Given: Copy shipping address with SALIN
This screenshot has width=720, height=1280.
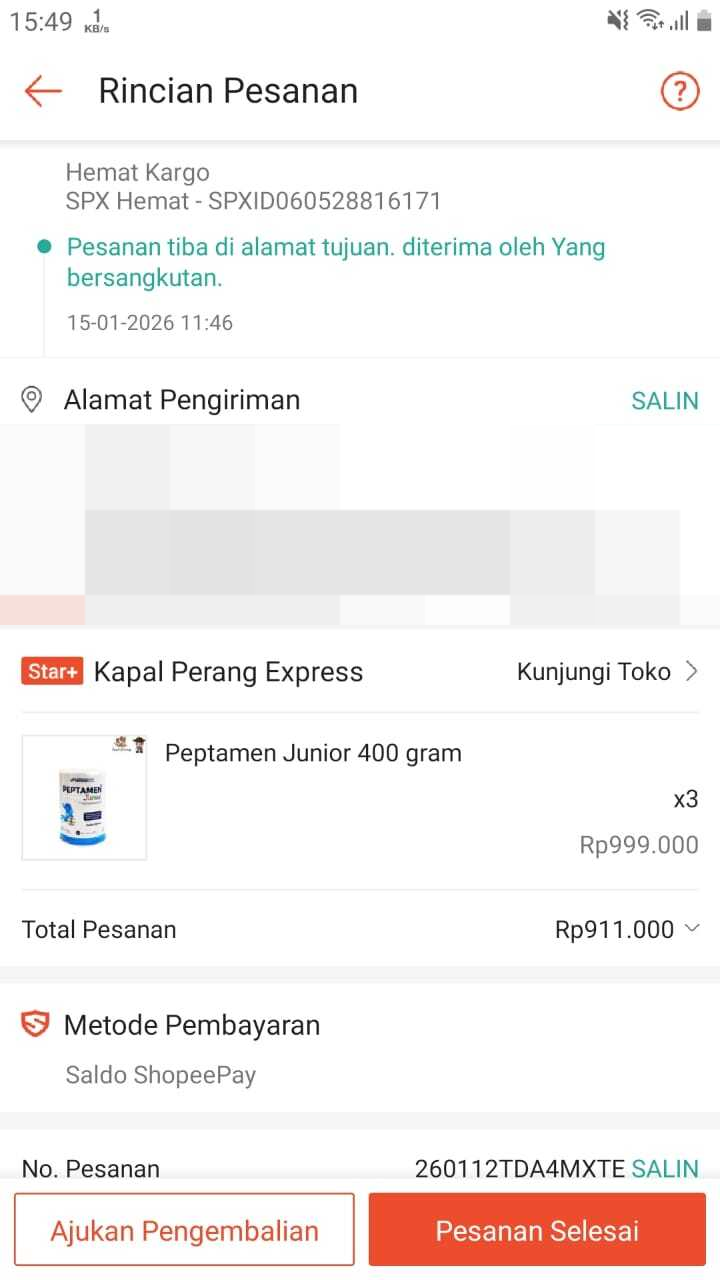Looking at the screenshot, I should click(664, 401).
